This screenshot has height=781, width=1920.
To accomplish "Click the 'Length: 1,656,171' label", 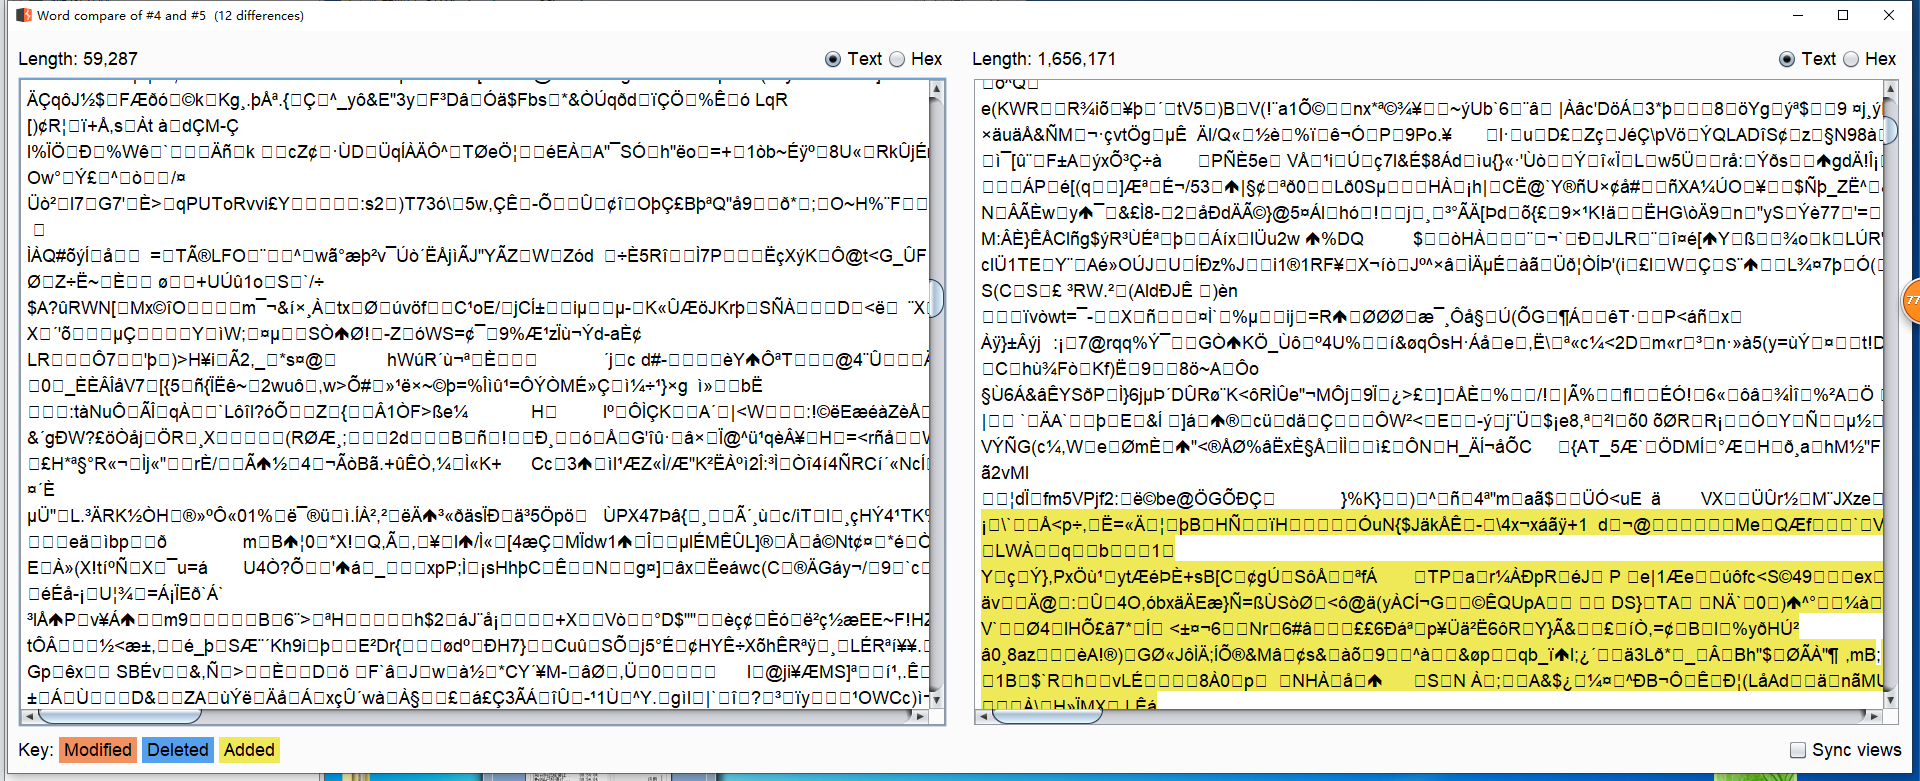I will 1044,59.
